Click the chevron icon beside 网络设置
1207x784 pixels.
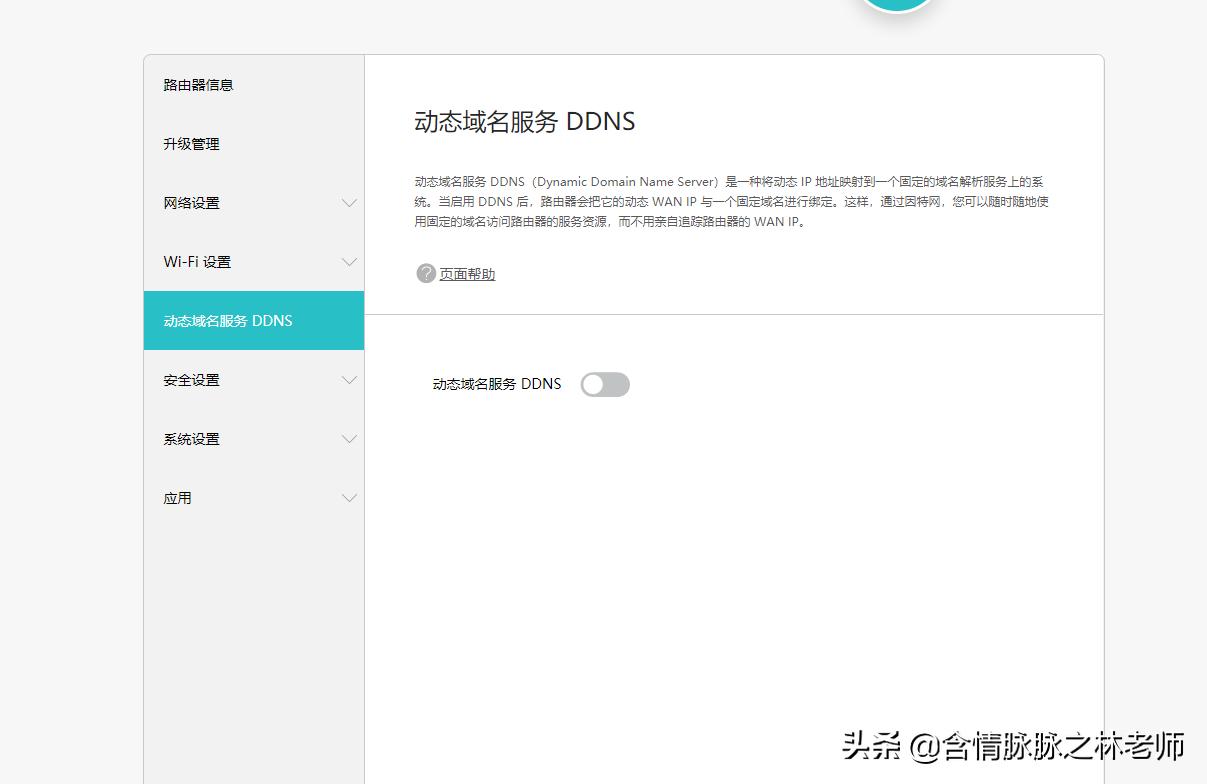[349, 202]
